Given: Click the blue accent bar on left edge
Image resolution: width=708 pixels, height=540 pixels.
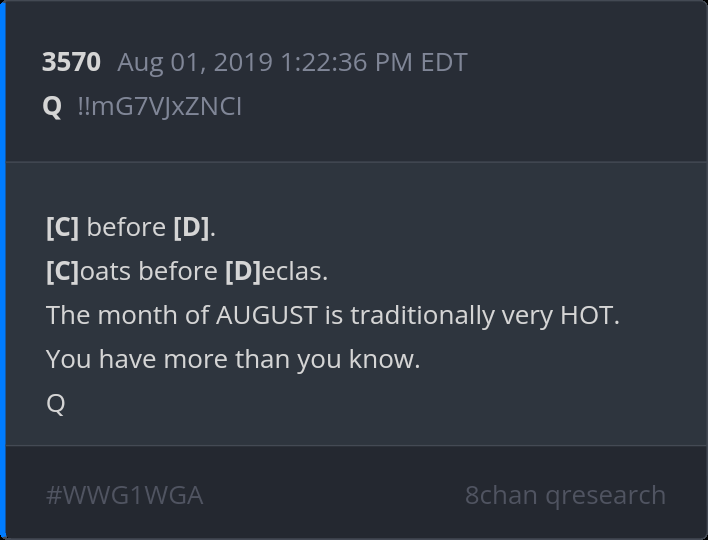Looking at the screenshot, I should pos(3,270).
